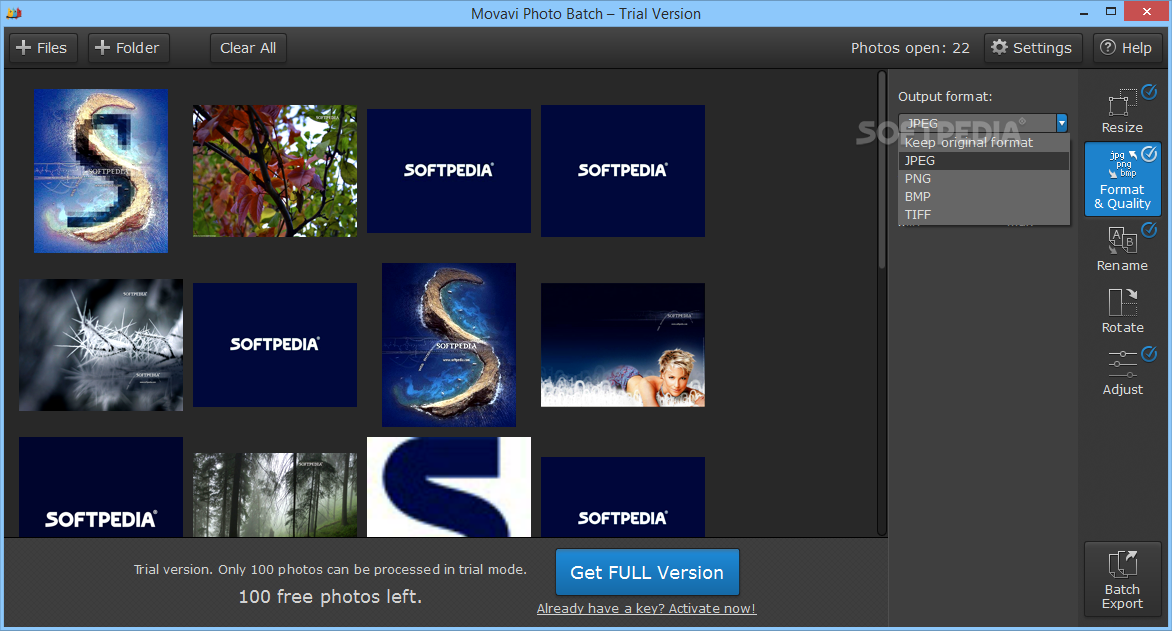Add photos with the Files button
1172x631 pixels.
pos(43,48)
